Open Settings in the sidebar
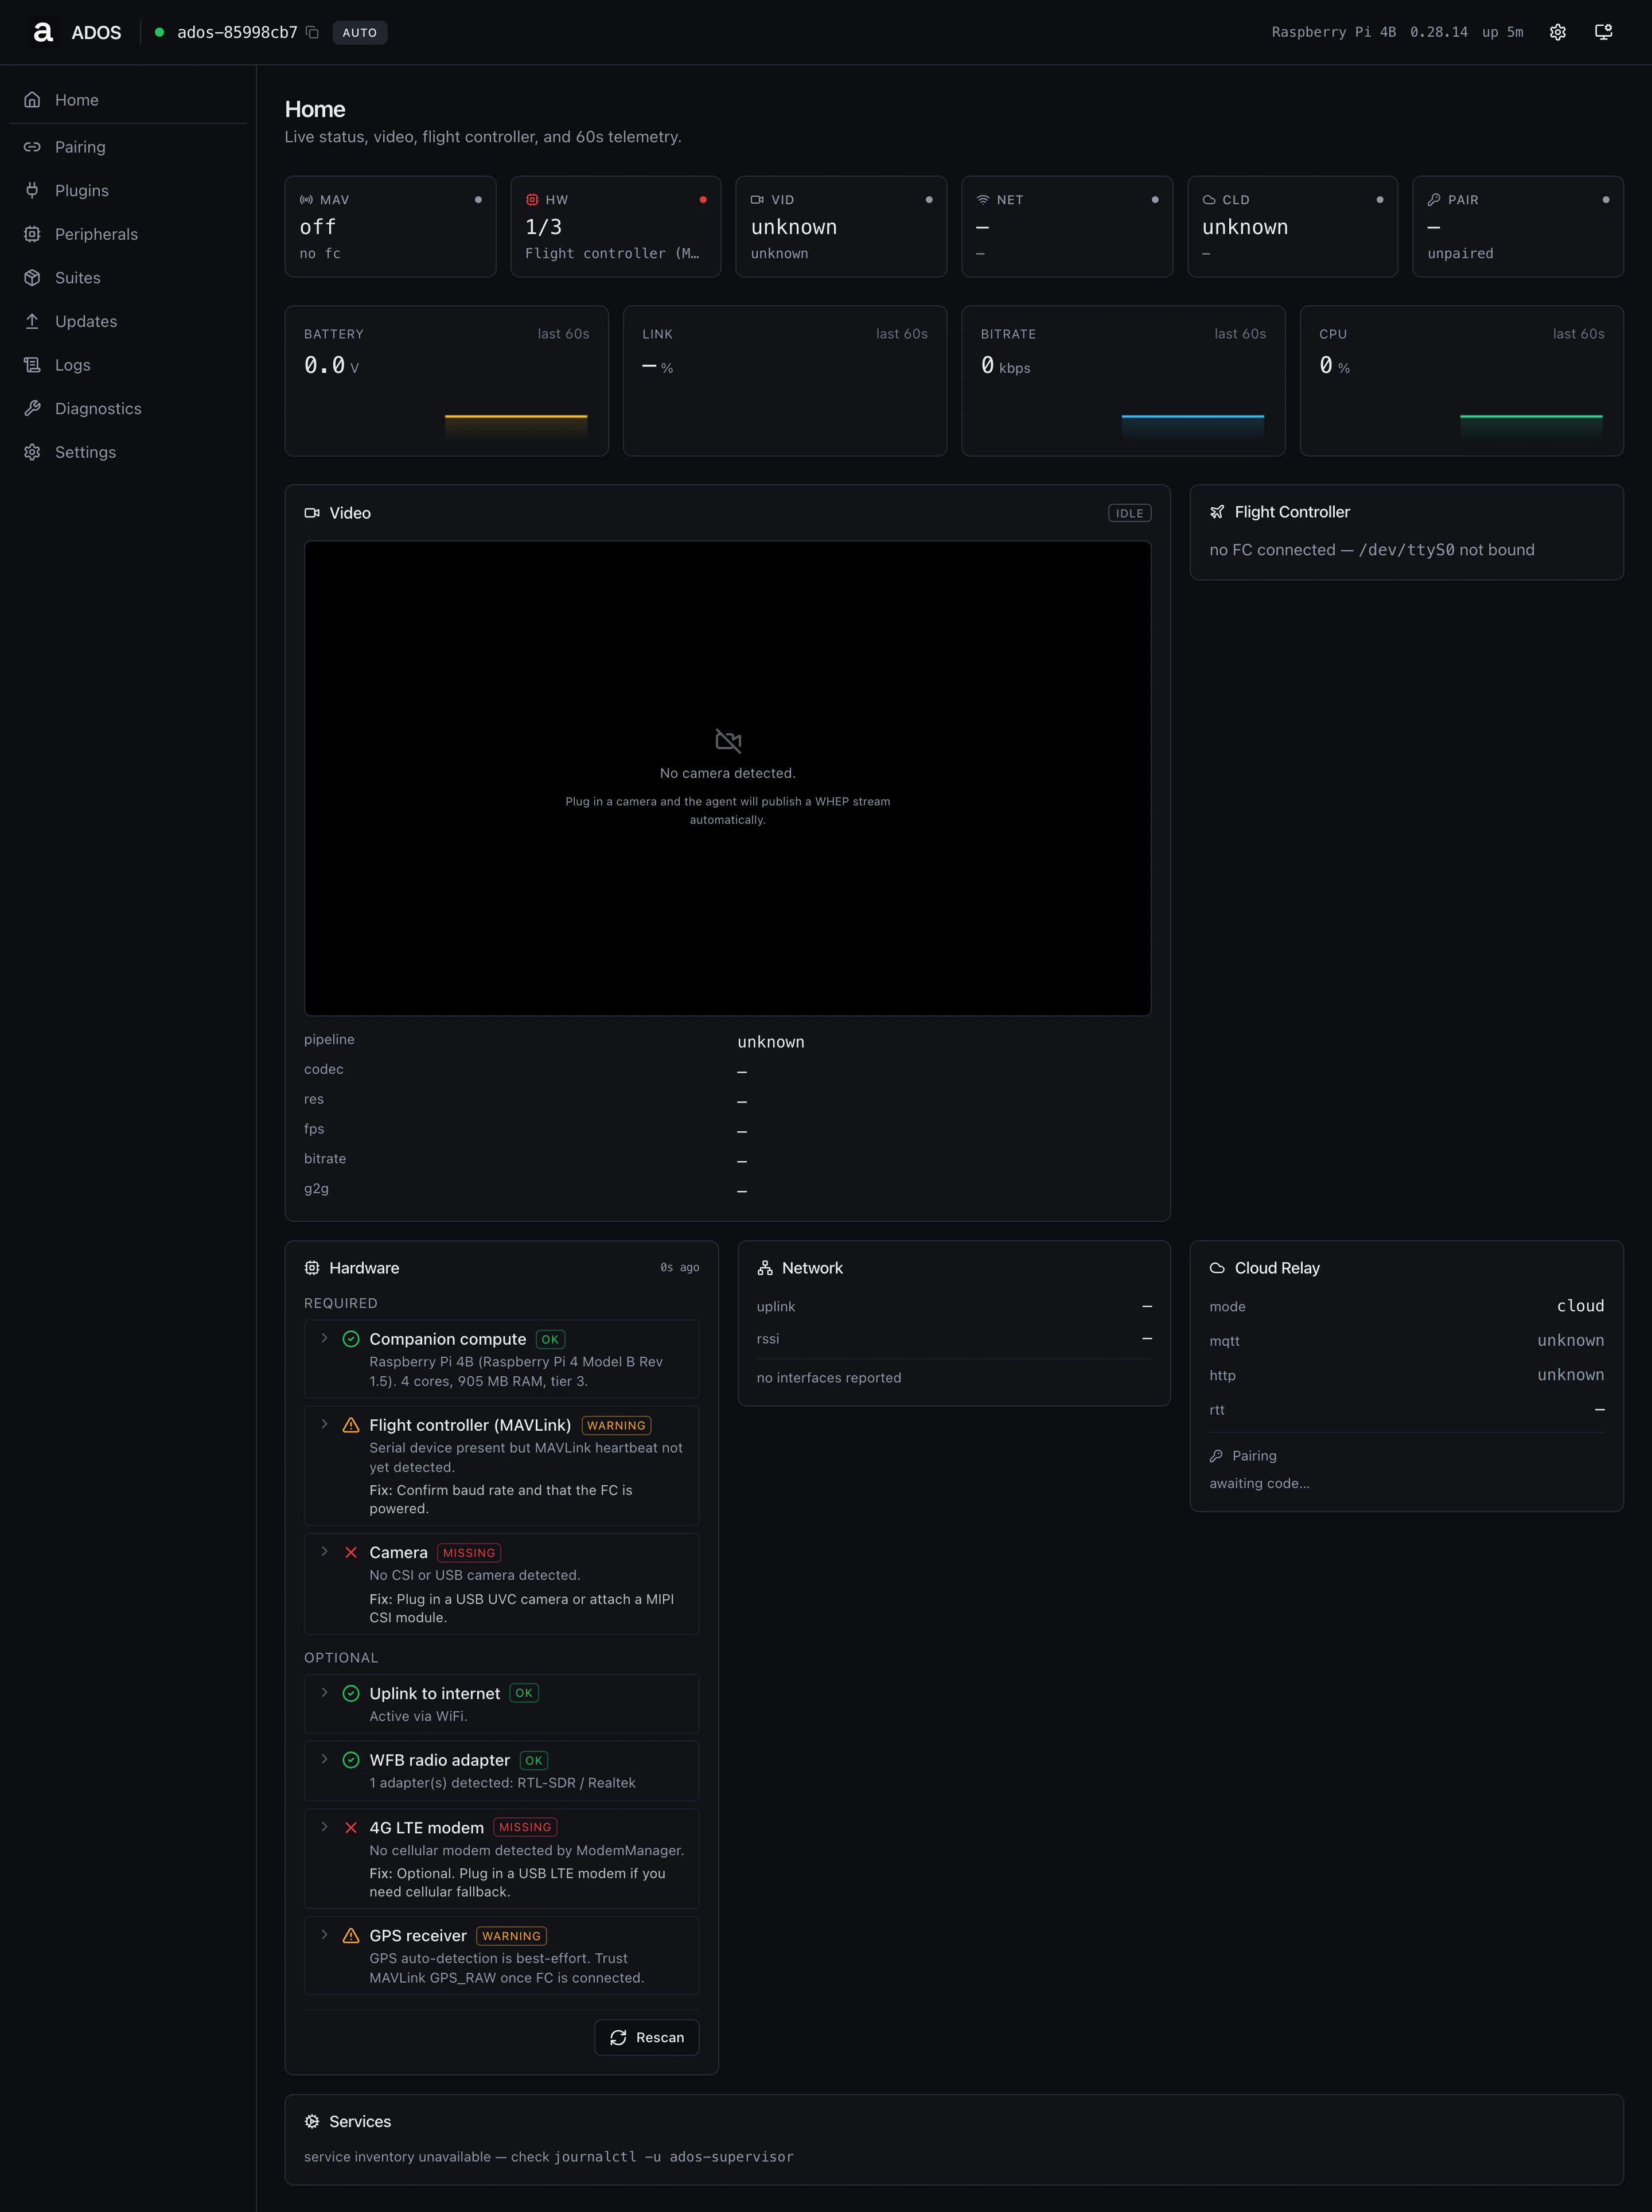This screenshot has width=1652, height=2212. 128,452
